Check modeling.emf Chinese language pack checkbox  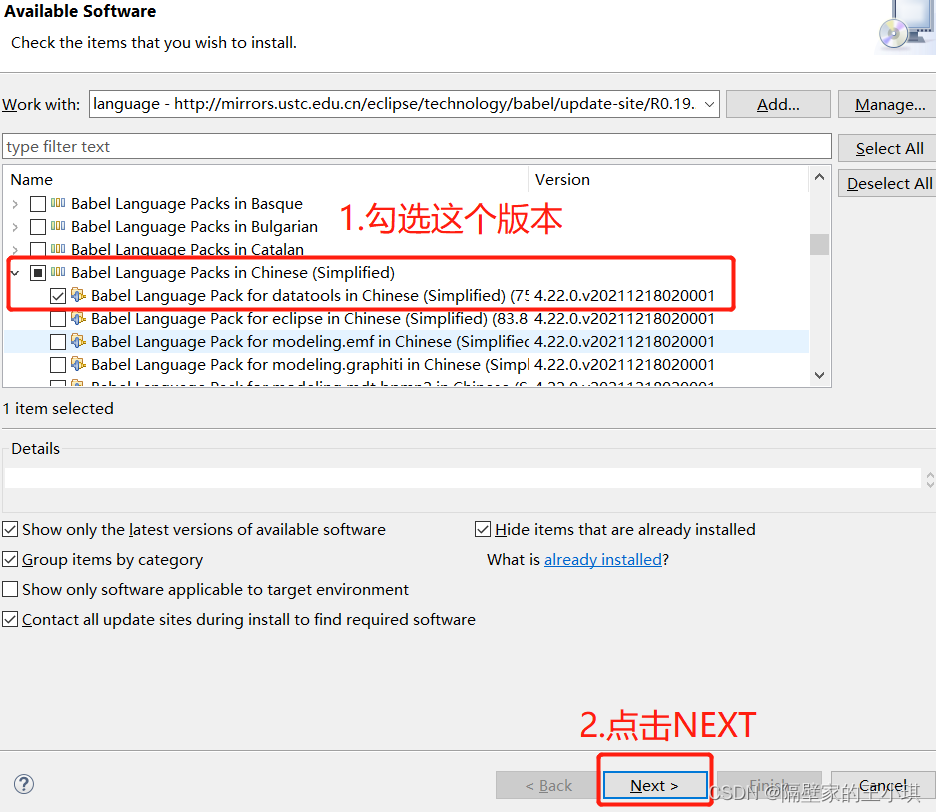(58, 342)
